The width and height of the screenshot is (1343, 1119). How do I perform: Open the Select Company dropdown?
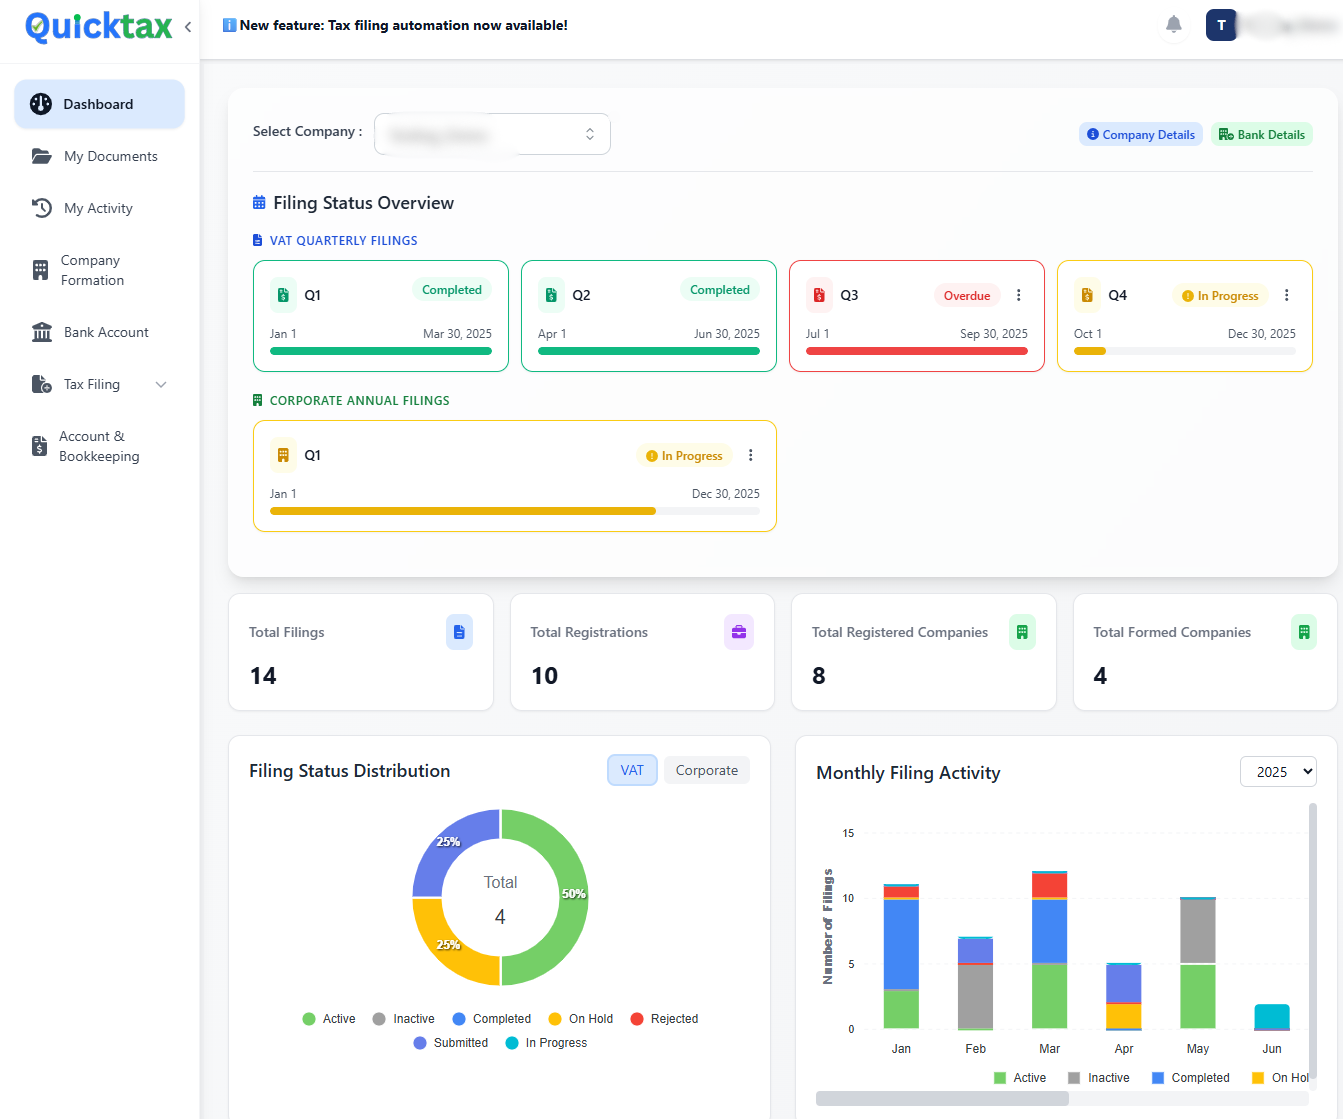[x=492, y=134]
